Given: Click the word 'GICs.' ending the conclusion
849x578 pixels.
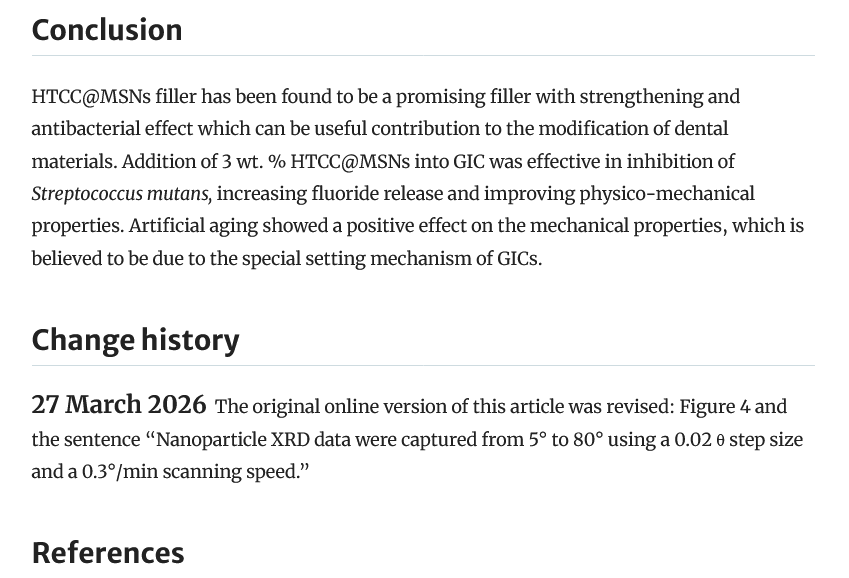Looking at the screenshot, I should coord(519,259).
